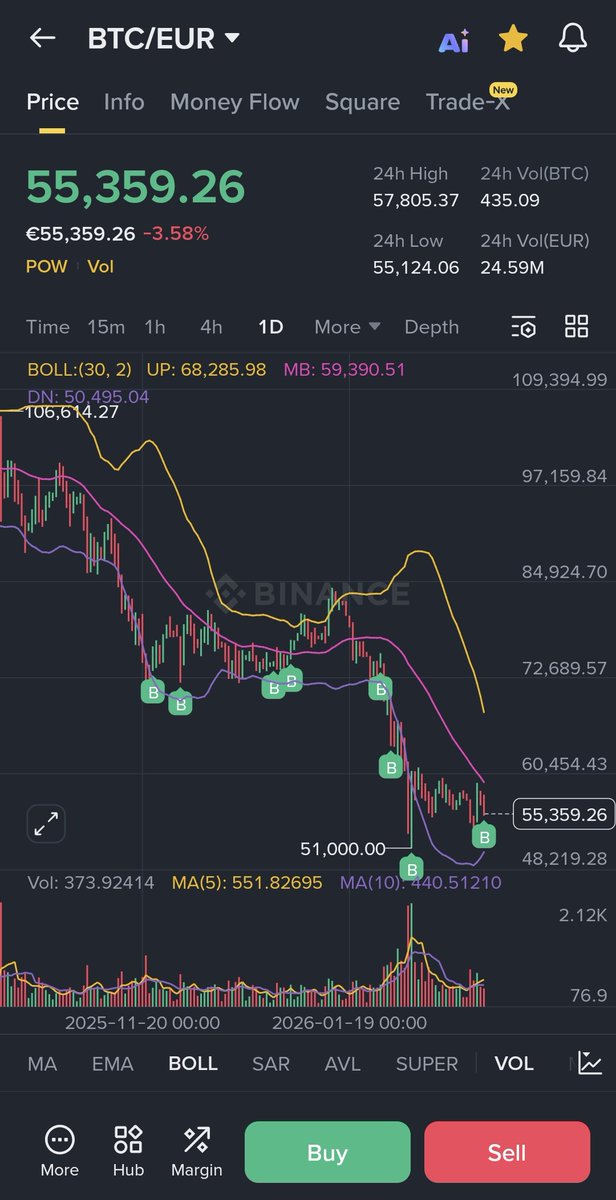Open the Trade-X tab

click(468, 102)
